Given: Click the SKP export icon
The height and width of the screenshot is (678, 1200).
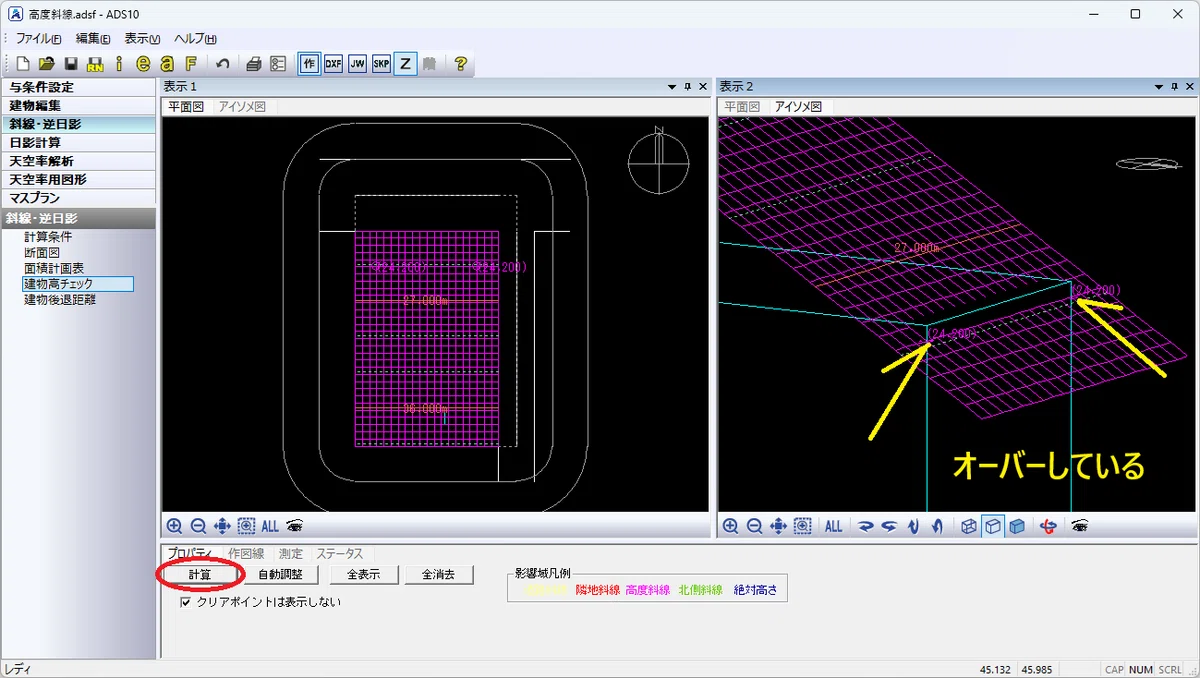Looking at the screenshot, I should pyautogui.click(x=381, y=64).
